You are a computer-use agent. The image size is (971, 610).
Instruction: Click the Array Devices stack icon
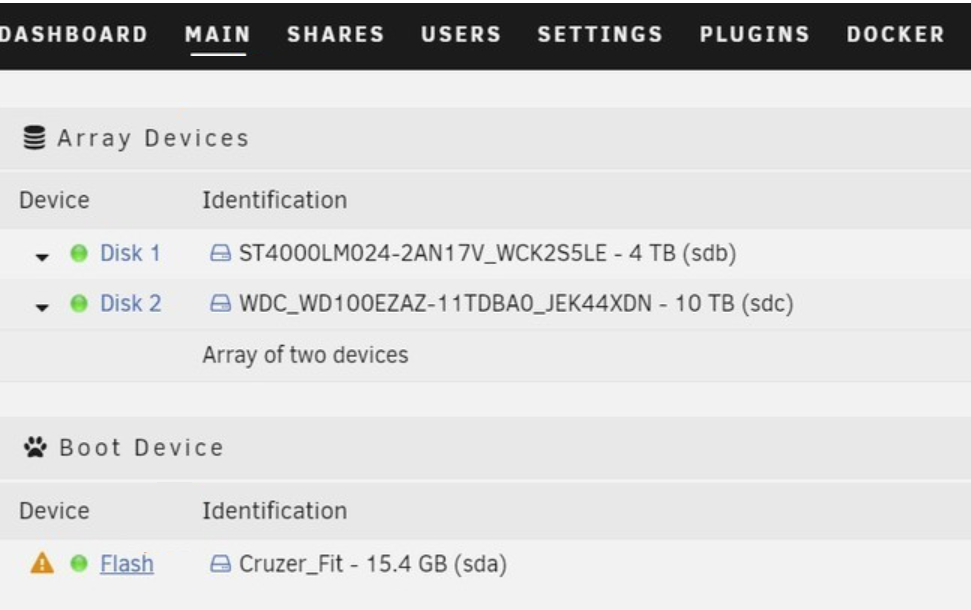coord(34,139)
